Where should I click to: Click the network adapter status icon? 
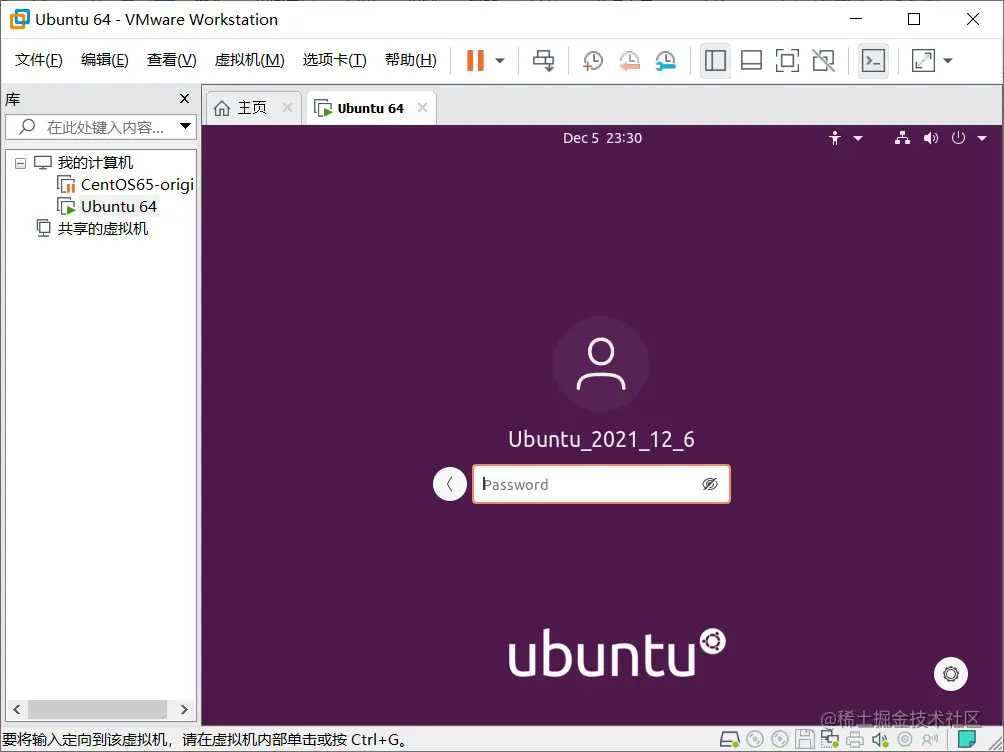point(830,740)
